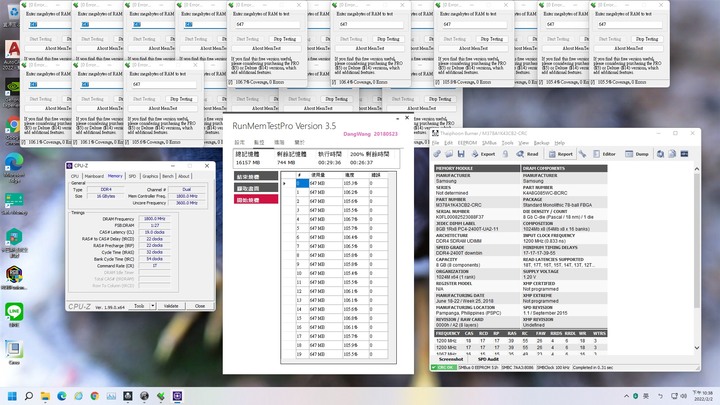Viewport: 720px width, 405px height.
Task: Click the Tools button in CPU-Z
Action: point(139,306)
